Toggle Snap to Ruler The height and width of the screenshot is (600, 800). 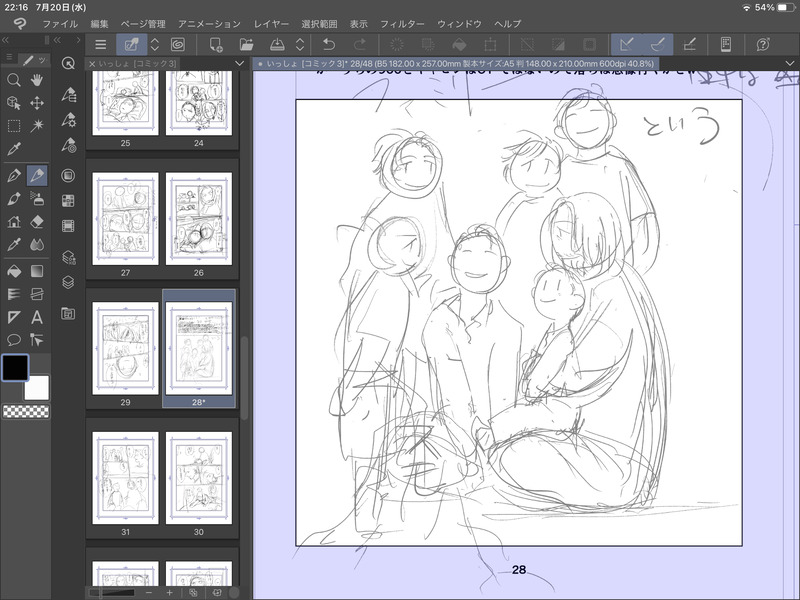(627, 45)
